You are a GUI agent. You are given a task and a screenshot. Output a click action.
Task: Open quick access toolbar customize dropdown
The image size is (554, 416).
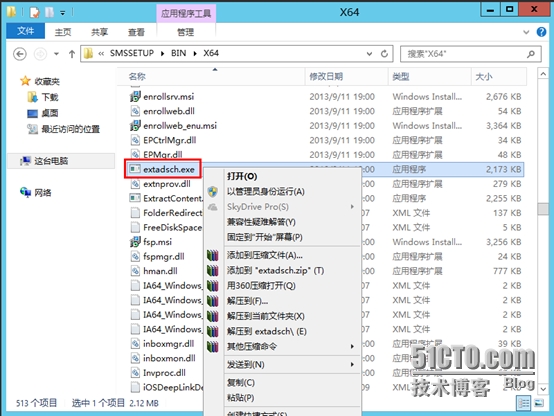63,13
